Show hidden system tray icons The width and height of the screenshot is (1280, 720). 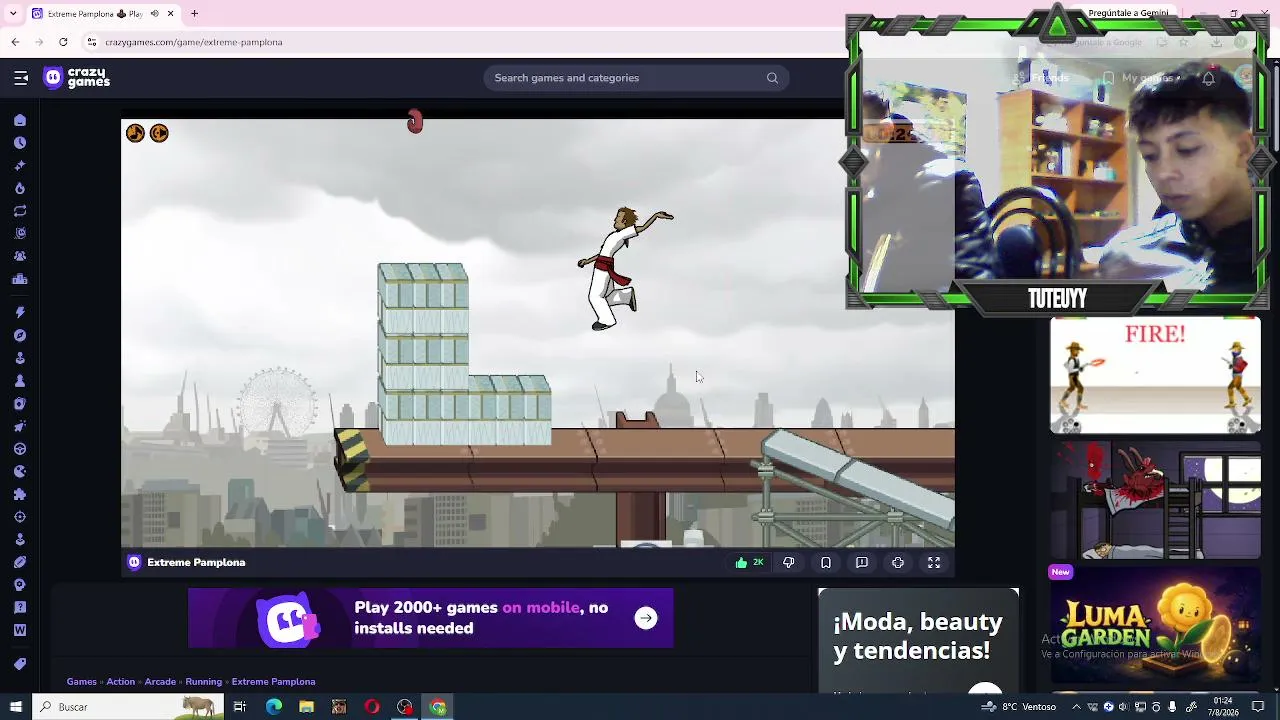1076,707
